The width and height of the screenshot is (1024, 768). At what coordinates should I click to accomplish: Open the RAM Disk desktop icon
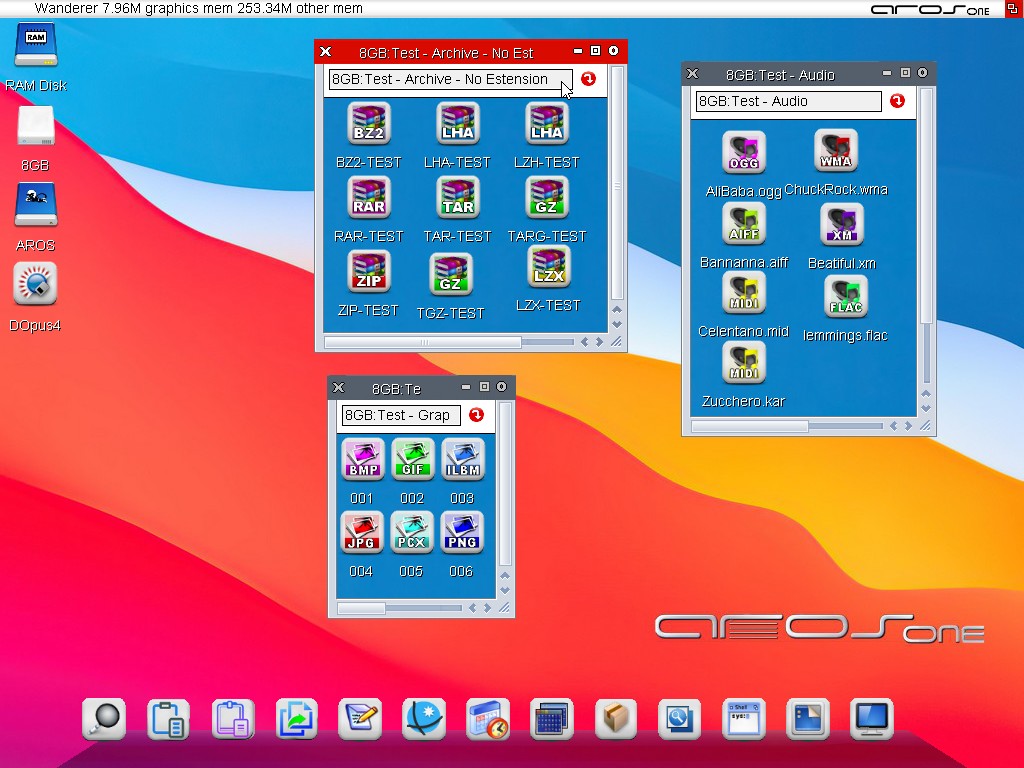35,45
